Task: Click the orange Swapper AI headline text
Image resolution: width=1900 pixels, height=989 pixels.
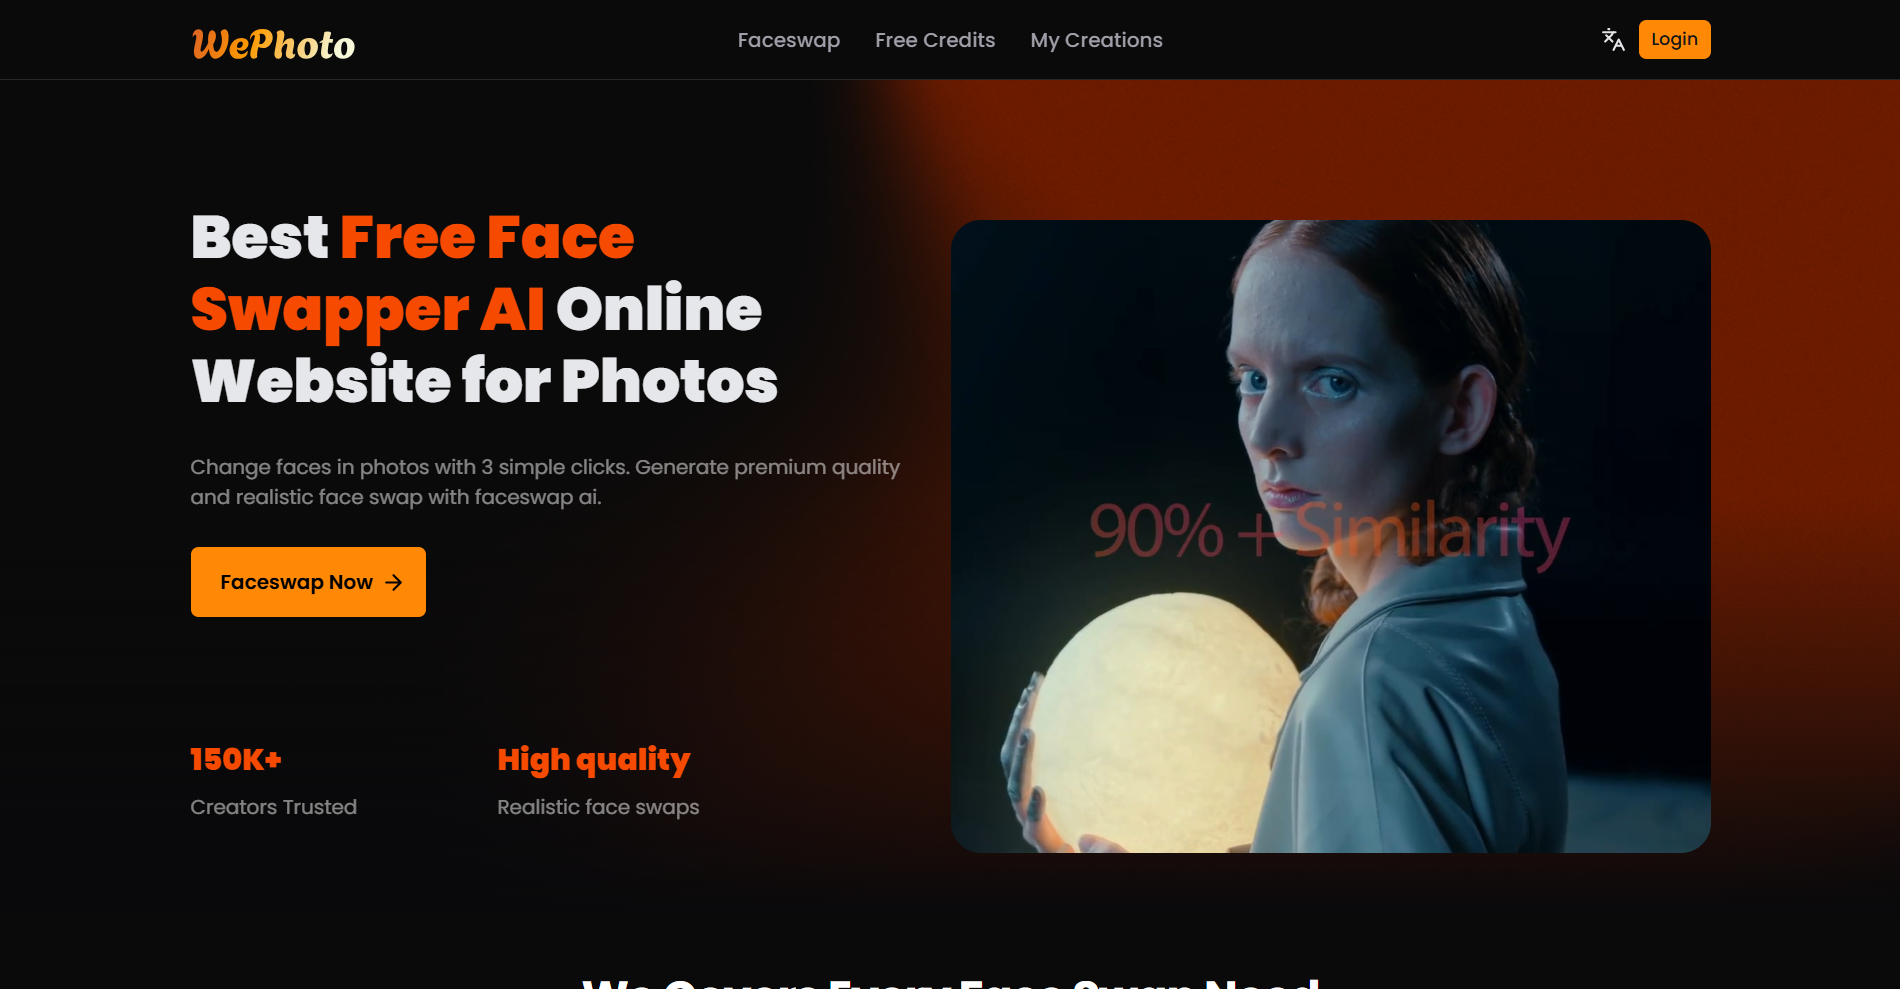Action: coord(367,310)
